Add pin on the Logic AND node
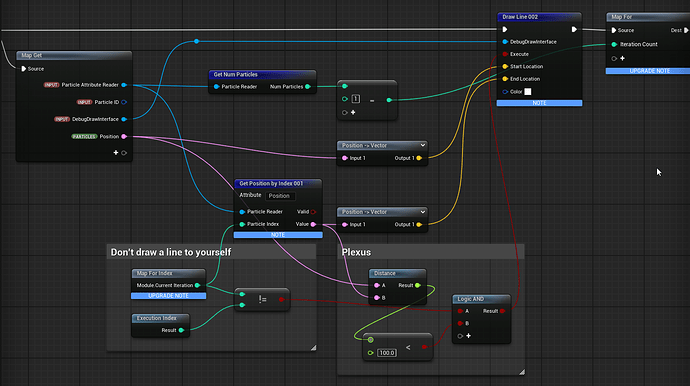 [468, 336]
